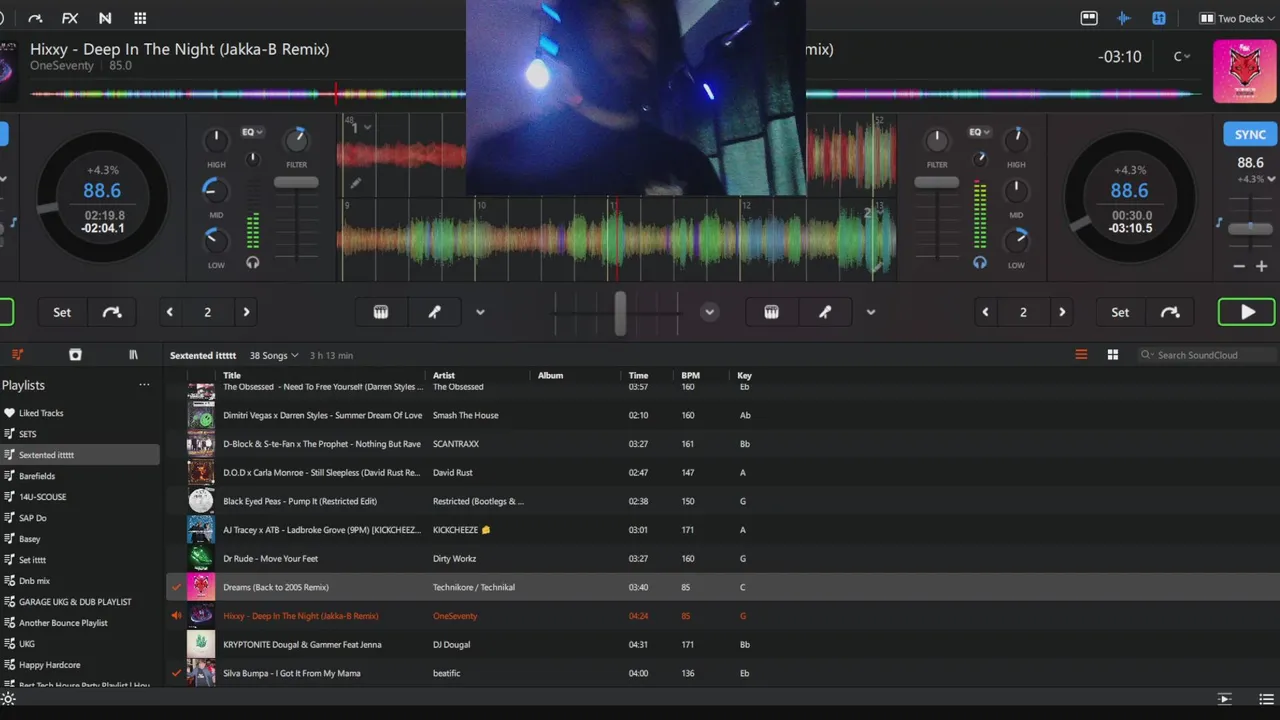Image resolution: width=1280 pixels, height=720 pixels.
Task: Toggle the mixer view icon in top right
Action: click(1159, 18)
